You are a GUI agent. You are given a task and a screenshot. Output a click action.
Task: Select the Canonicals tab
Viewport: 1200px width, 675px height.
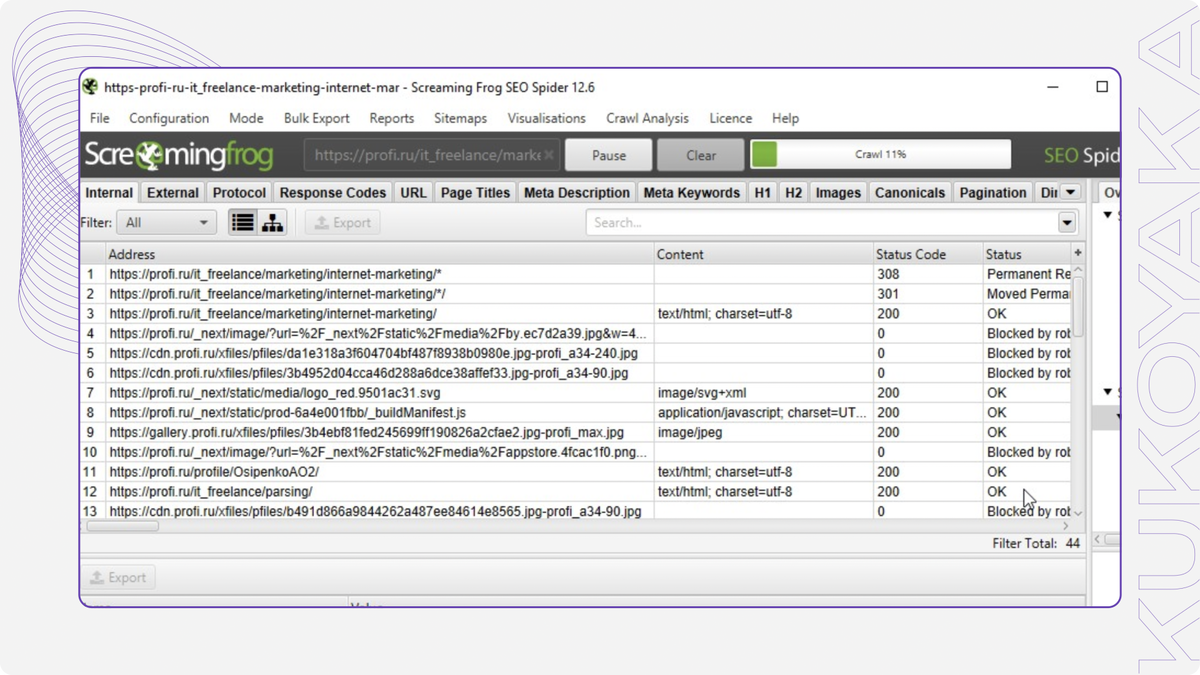click(x=909, y=193)
